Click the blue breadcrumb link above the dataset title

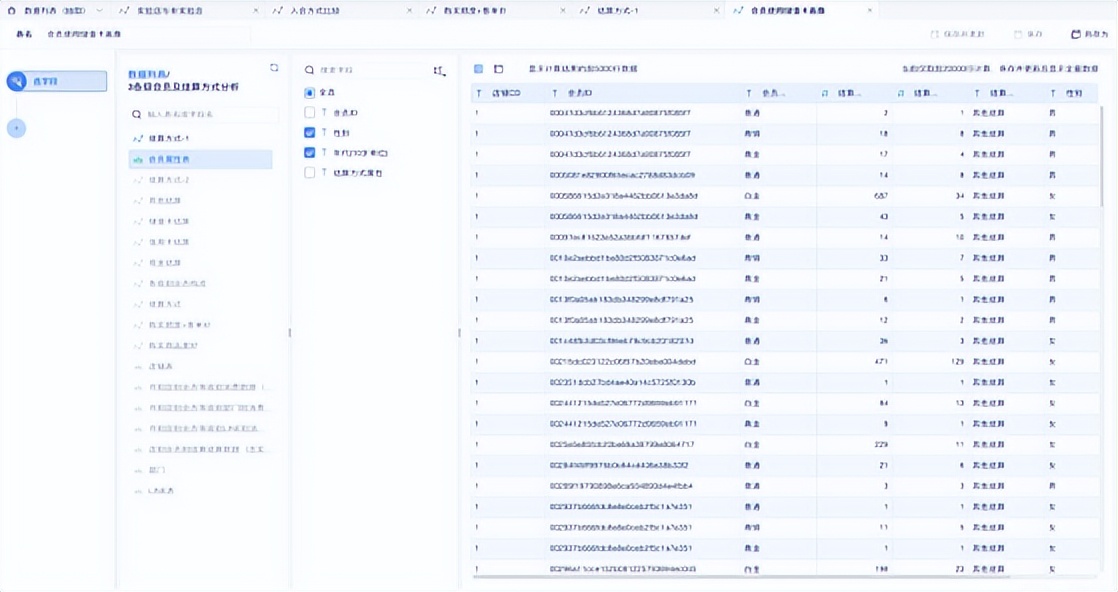[x=148, y=74]
